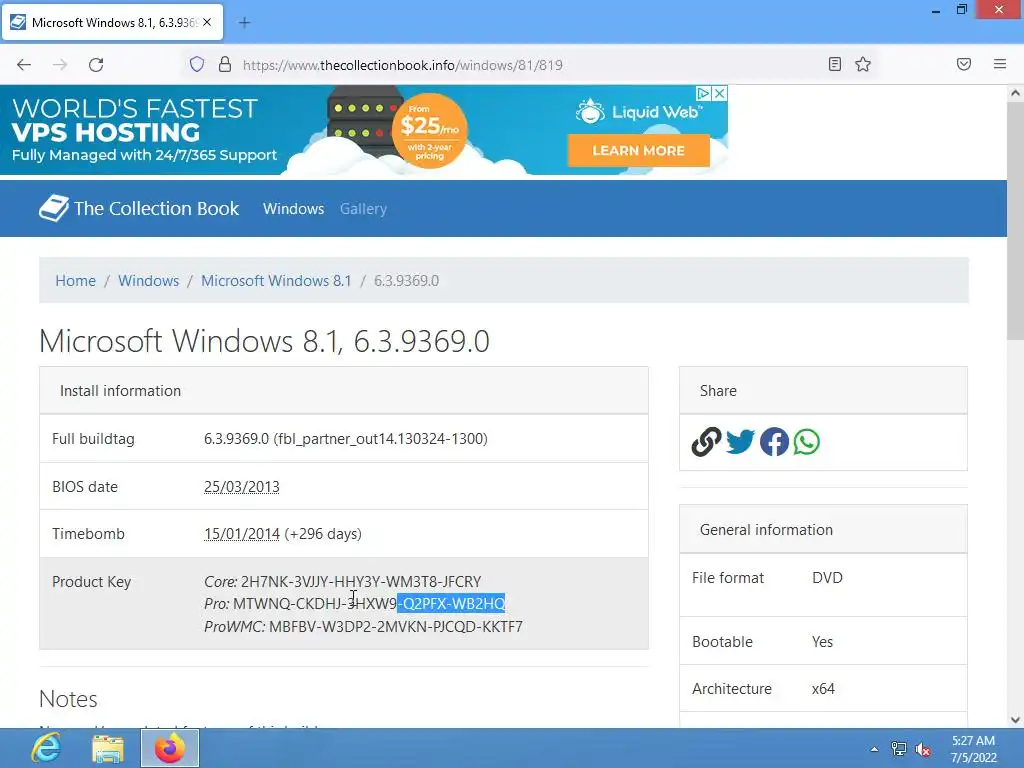Save page to Pocket

coord(964,64)
